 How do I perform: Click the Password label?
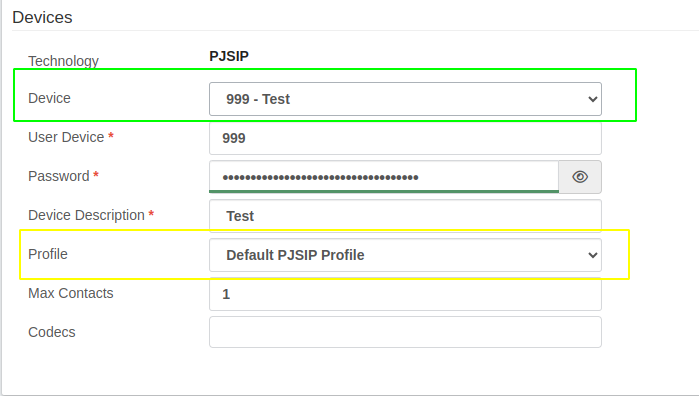(59, 176)
